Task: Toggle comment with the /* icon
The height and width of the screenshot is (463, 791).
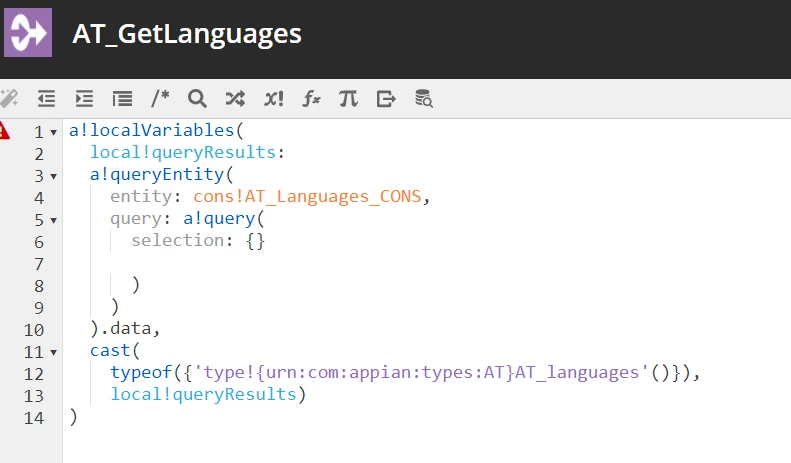Action: 160,98
